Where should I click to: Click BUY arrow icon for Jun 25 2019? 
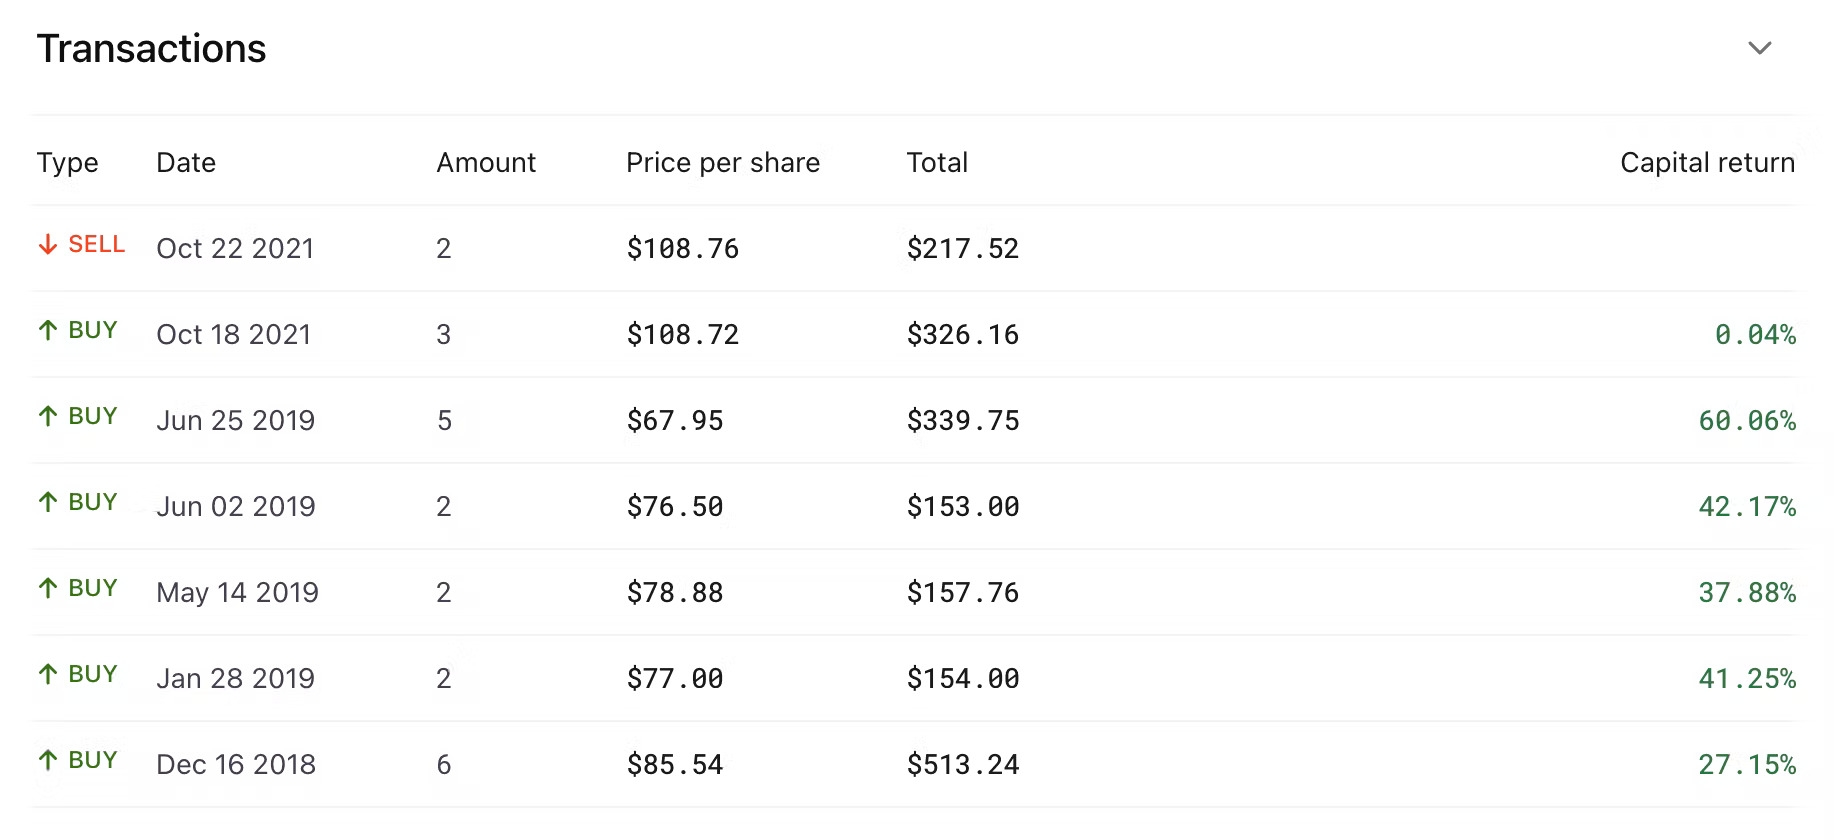pyautogui.click(x=48, y=416)
